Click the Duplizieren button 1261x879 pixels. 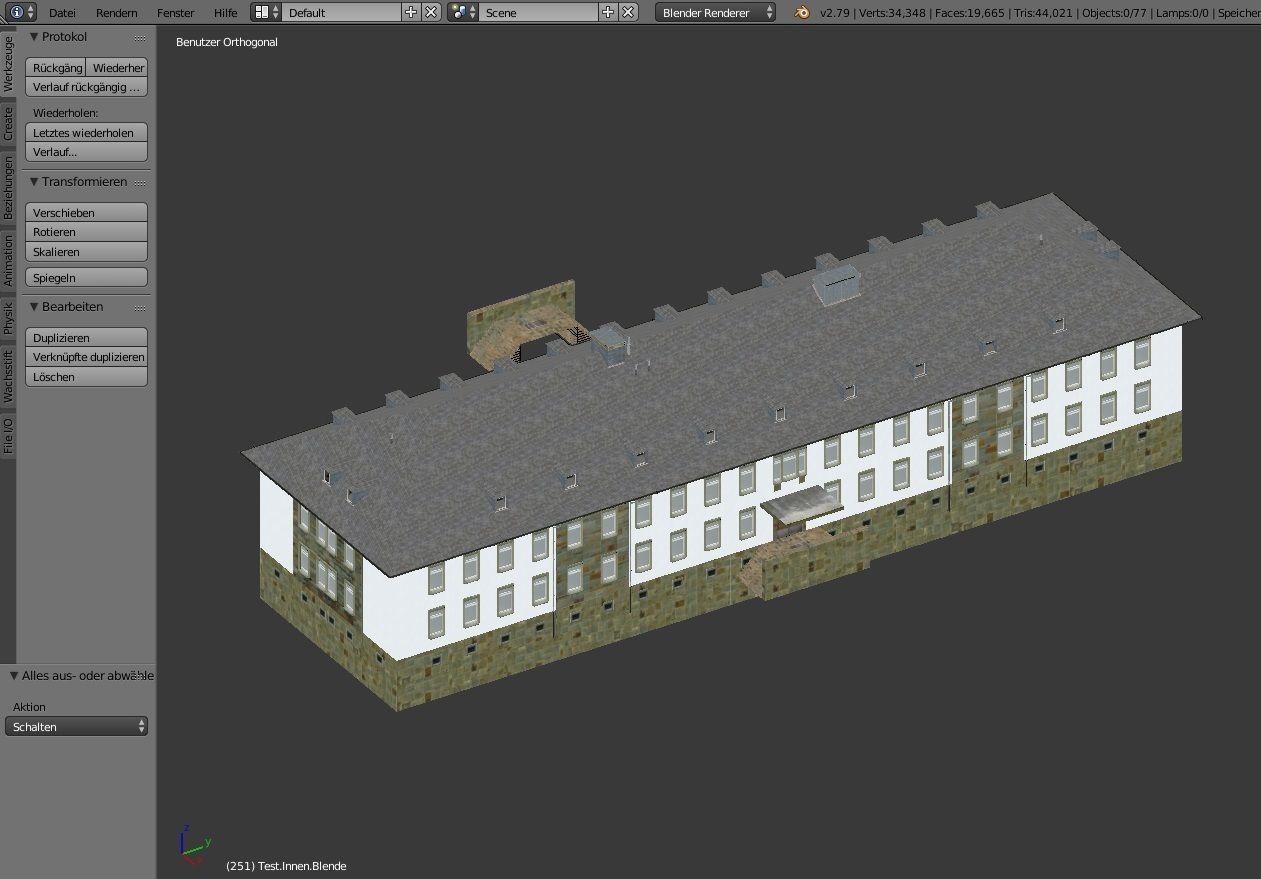point(86,337)
